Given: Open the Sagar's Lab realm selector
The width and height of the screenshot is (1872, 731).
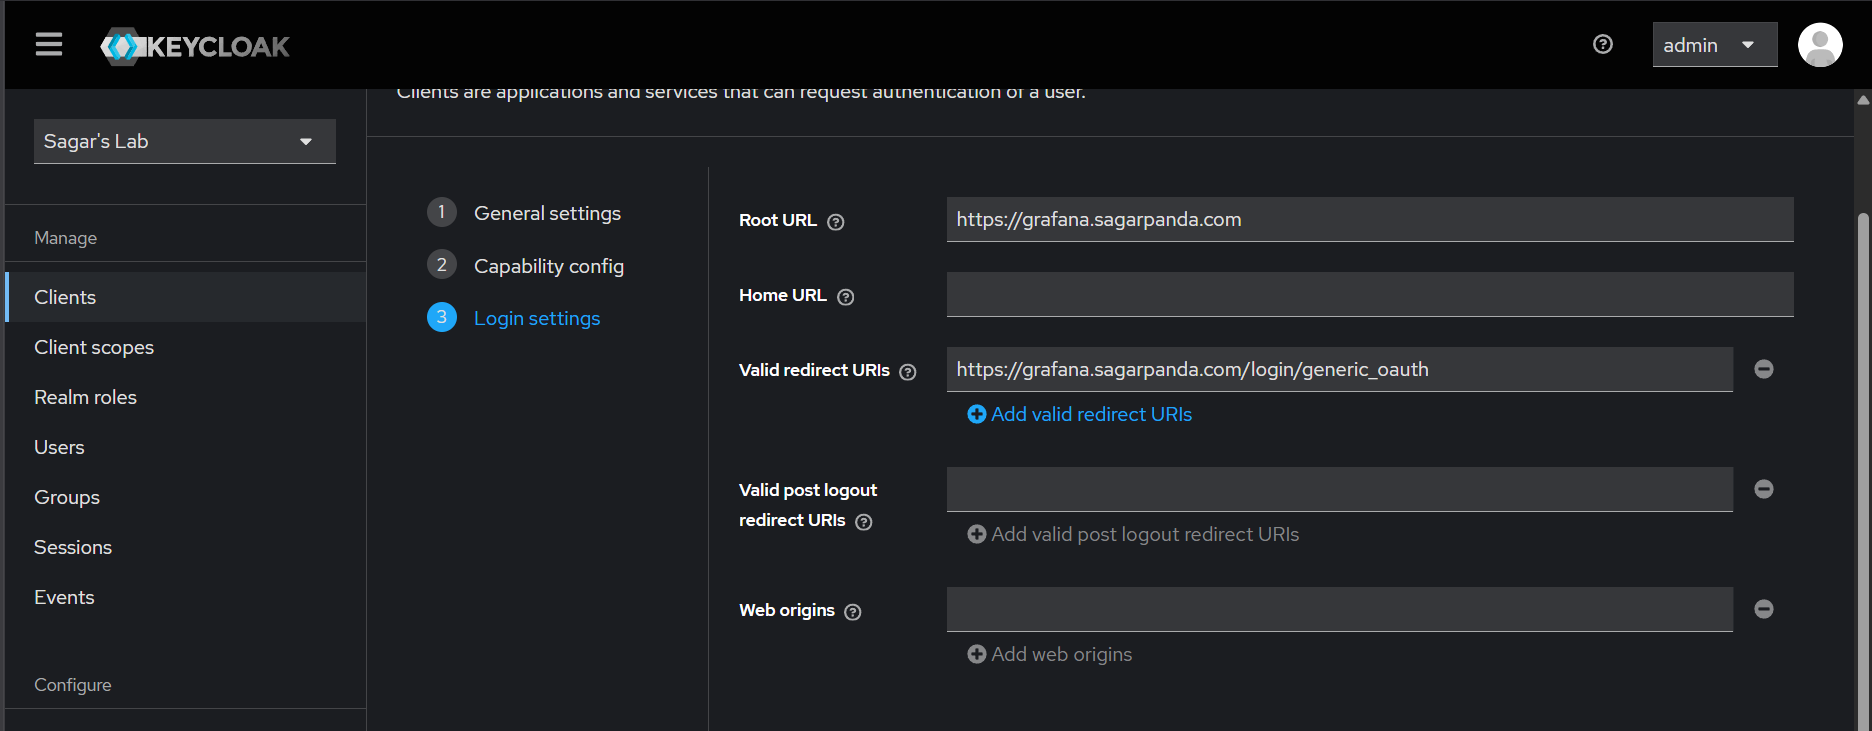Looking at the screenshot, I should tap(185, 141).
